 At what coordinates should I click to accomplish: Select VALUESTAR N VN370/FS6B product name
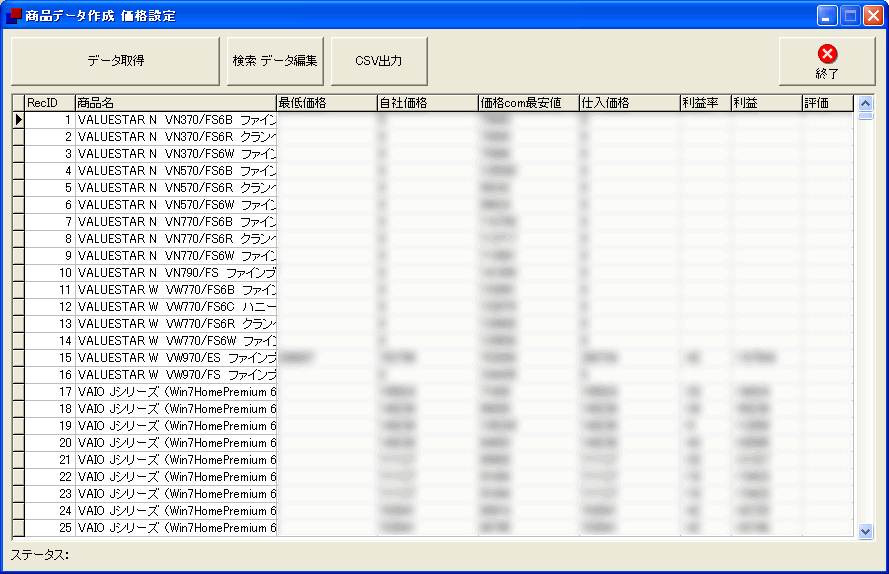(x=176, y=120)
